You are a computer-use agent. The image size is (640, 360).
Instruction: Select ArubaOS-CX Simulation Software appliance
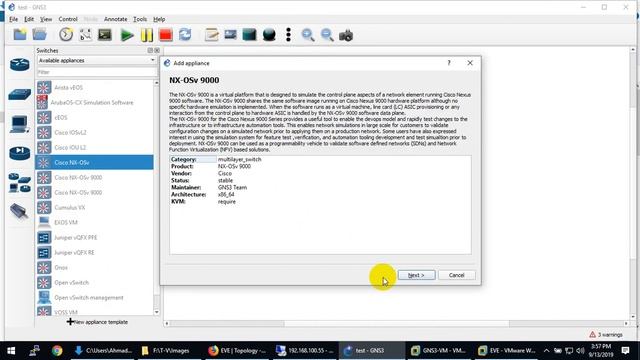click(94, 102)
